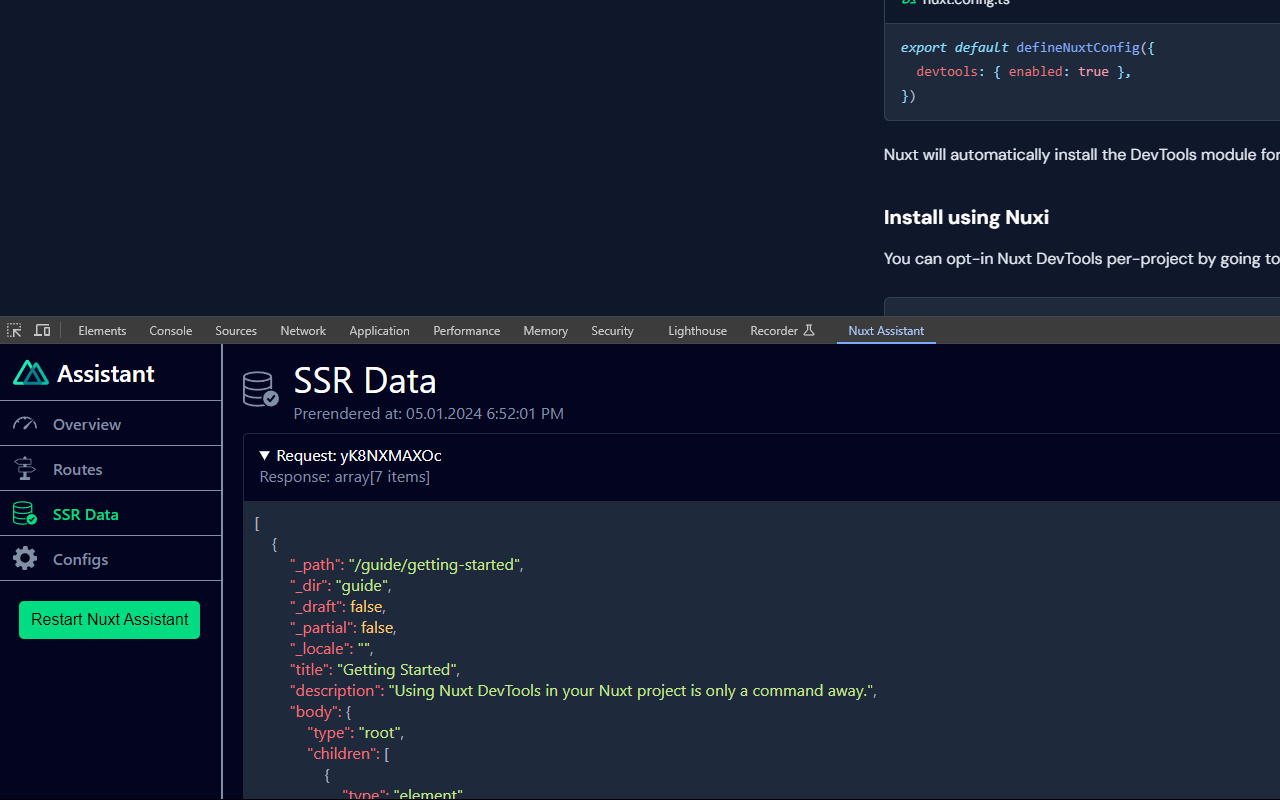Screen dimensions: 1280x800
Task: Click the Overview speedometer icon
Action: (25, 424)
